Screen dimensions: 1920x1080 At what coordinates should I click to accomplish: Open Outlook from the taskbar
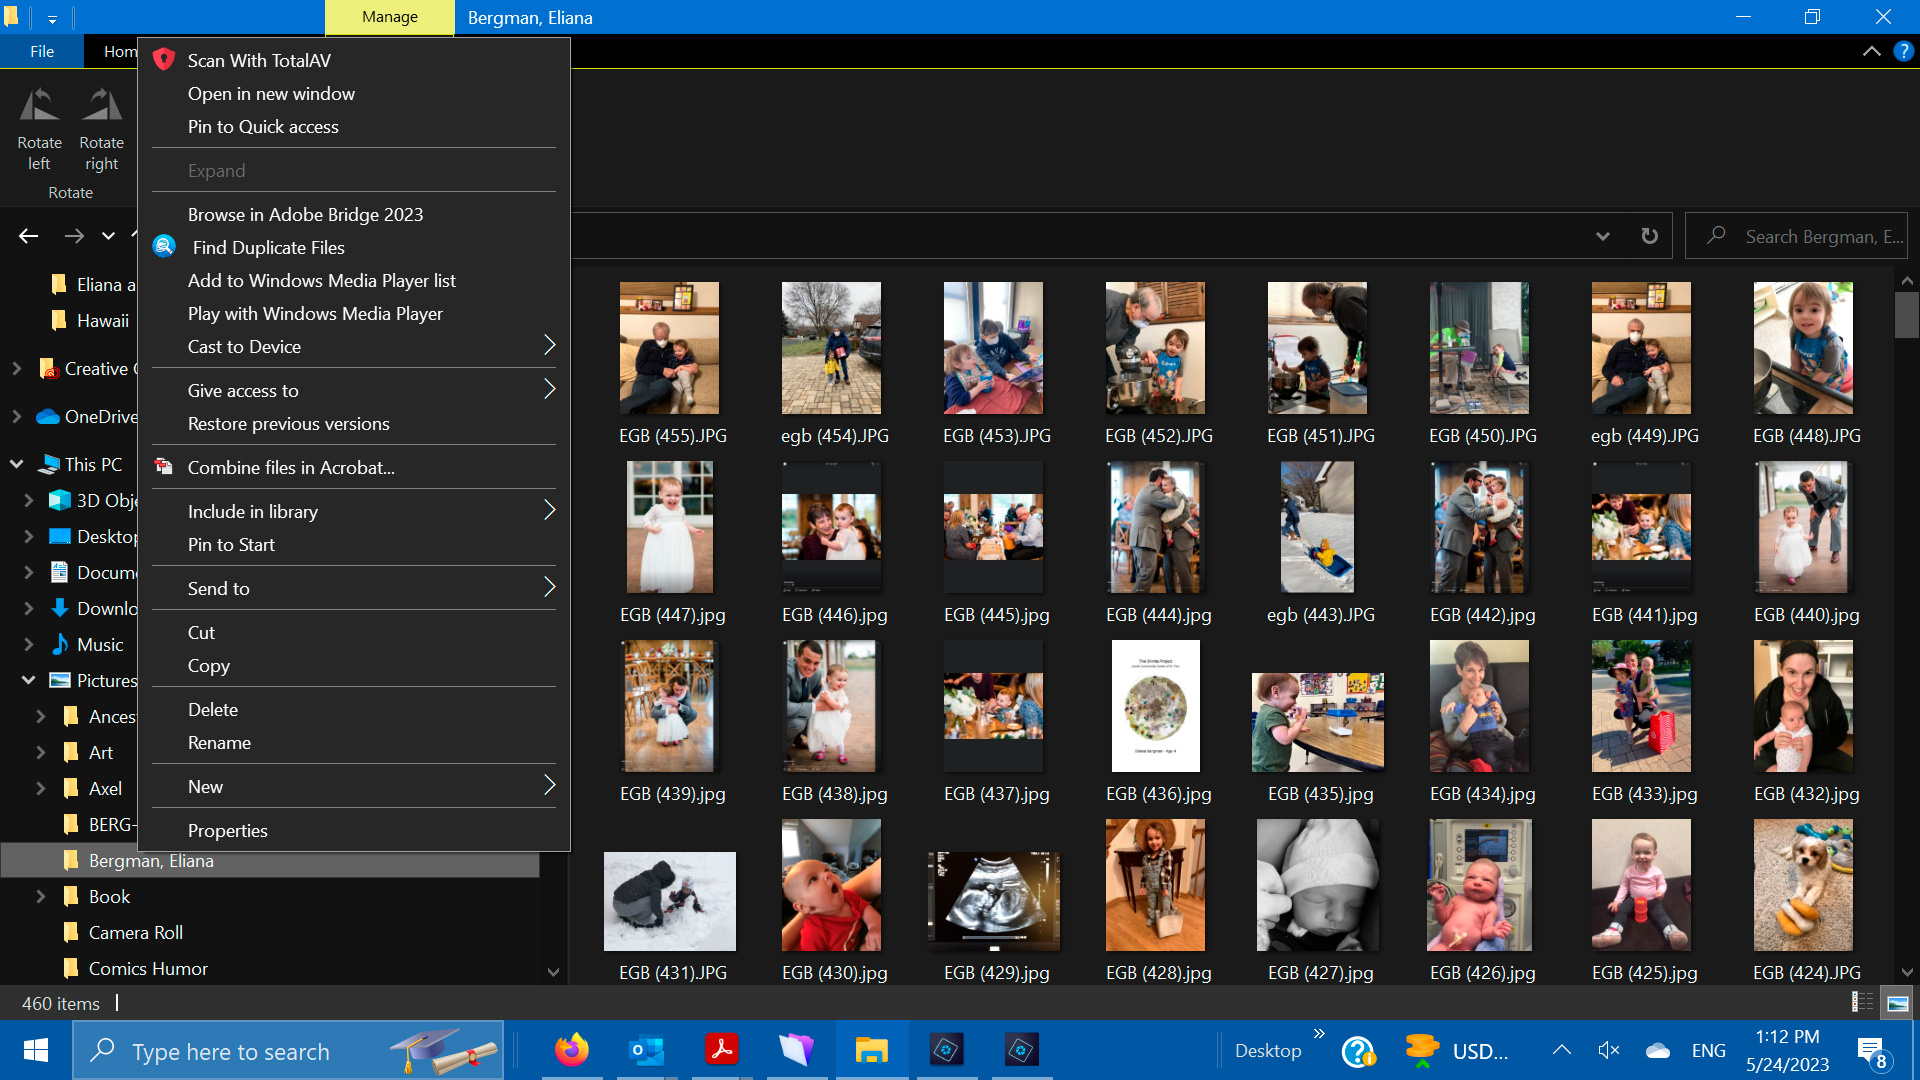pyautogui.click(x=647, y=1050)
